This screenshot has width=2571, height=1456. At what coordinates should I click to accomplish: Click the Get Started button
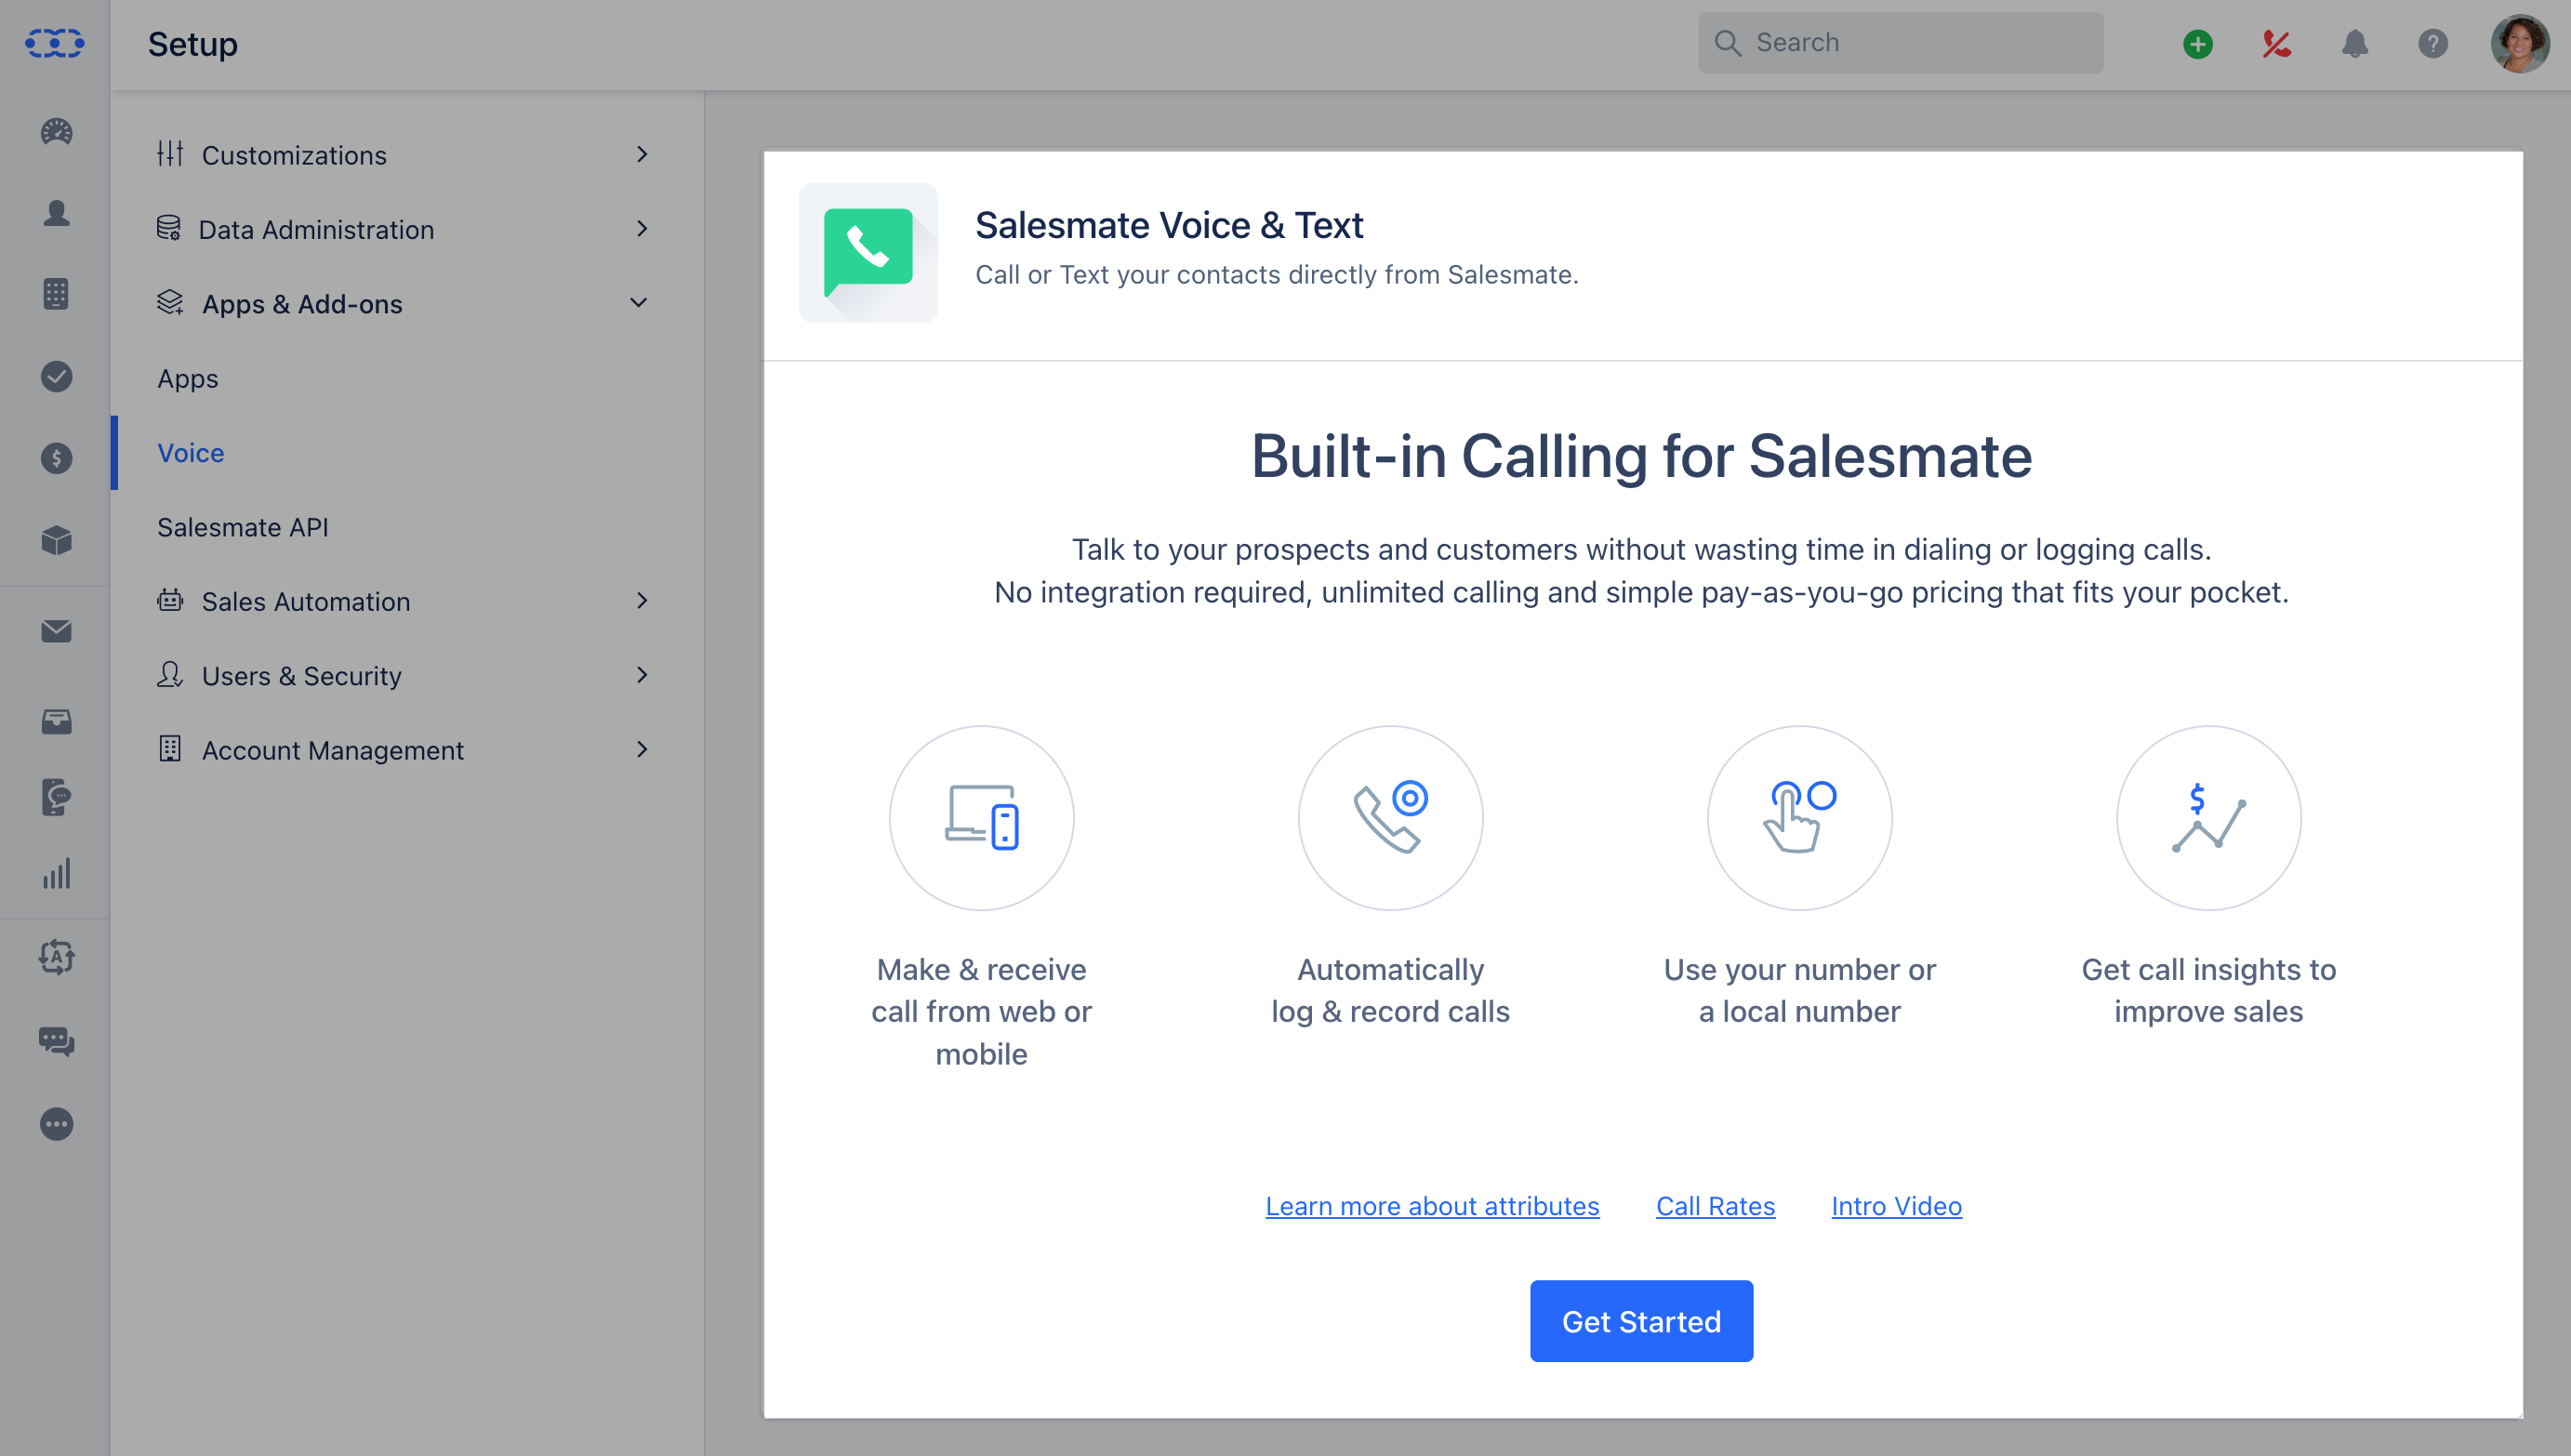point(1641,1320)
